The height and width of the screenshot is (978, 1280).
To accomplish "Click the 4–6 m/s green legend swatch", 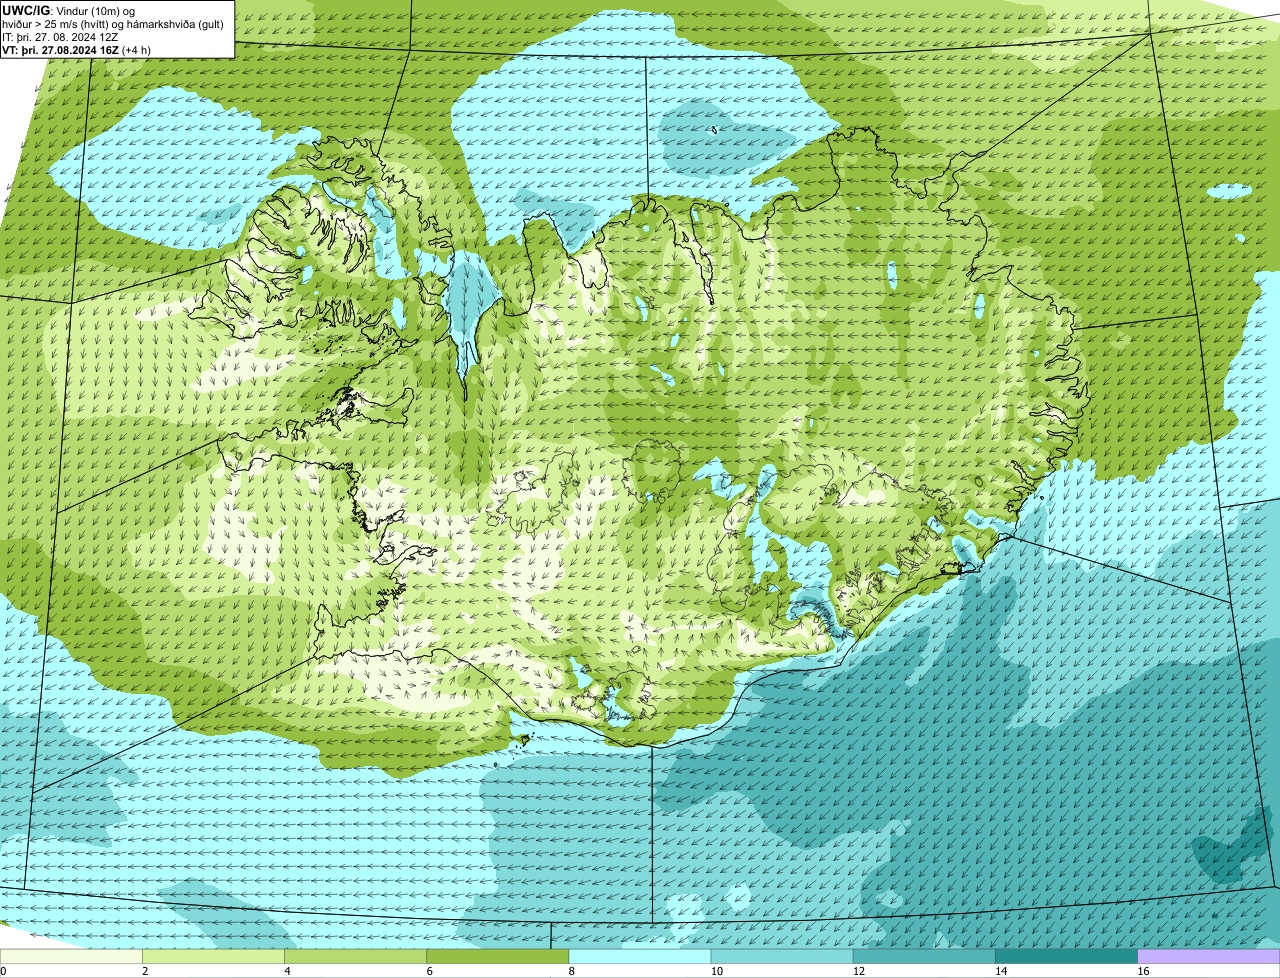I will 355,957.
